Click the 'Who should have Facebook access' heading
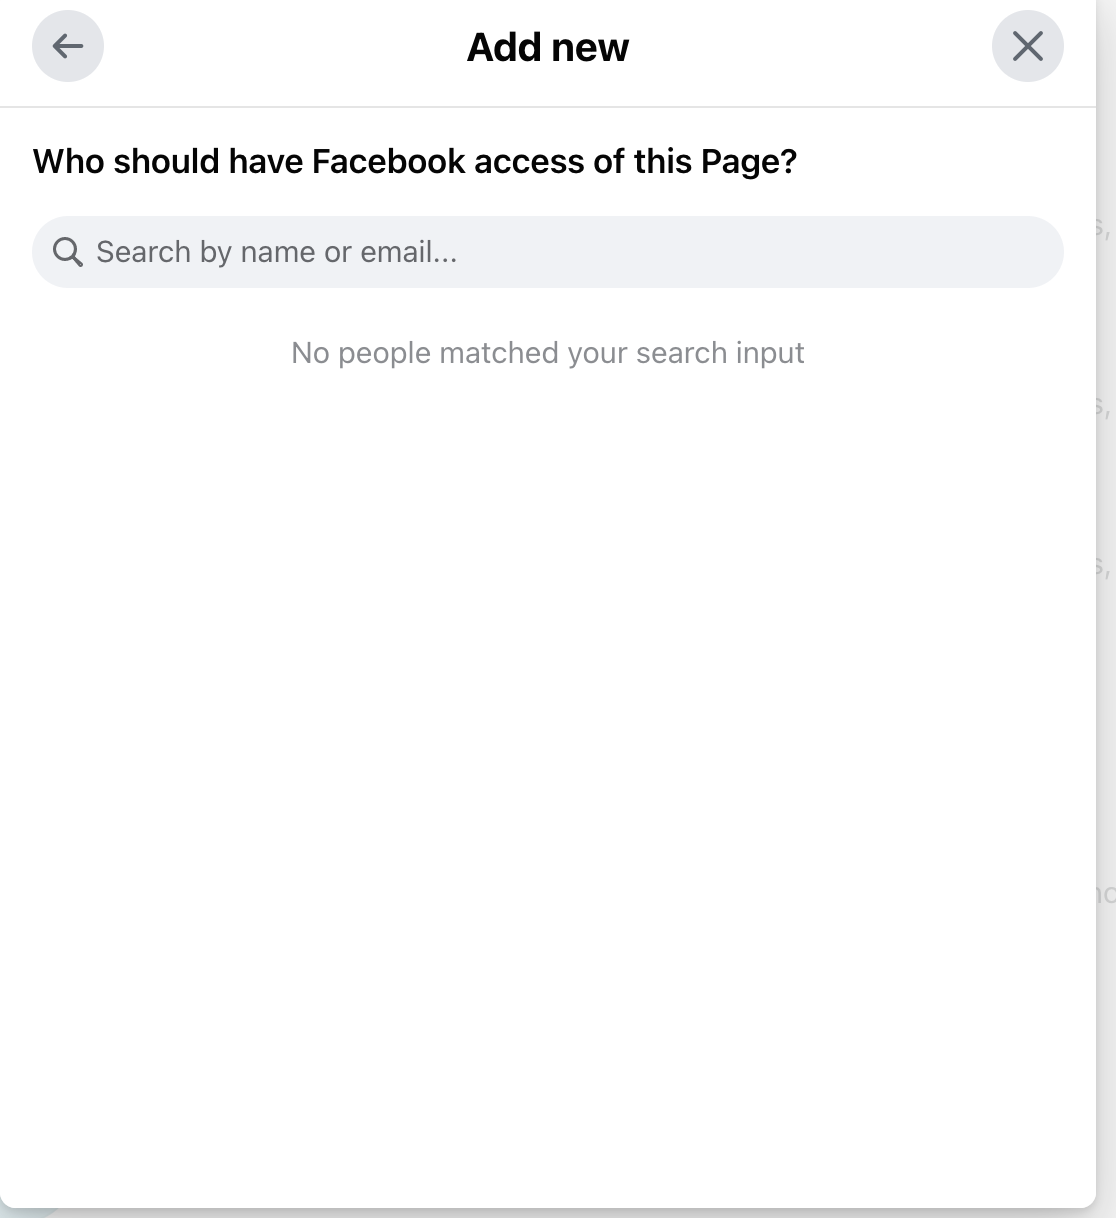This screenshot has width=1116, height=1218. pos(415,161)
